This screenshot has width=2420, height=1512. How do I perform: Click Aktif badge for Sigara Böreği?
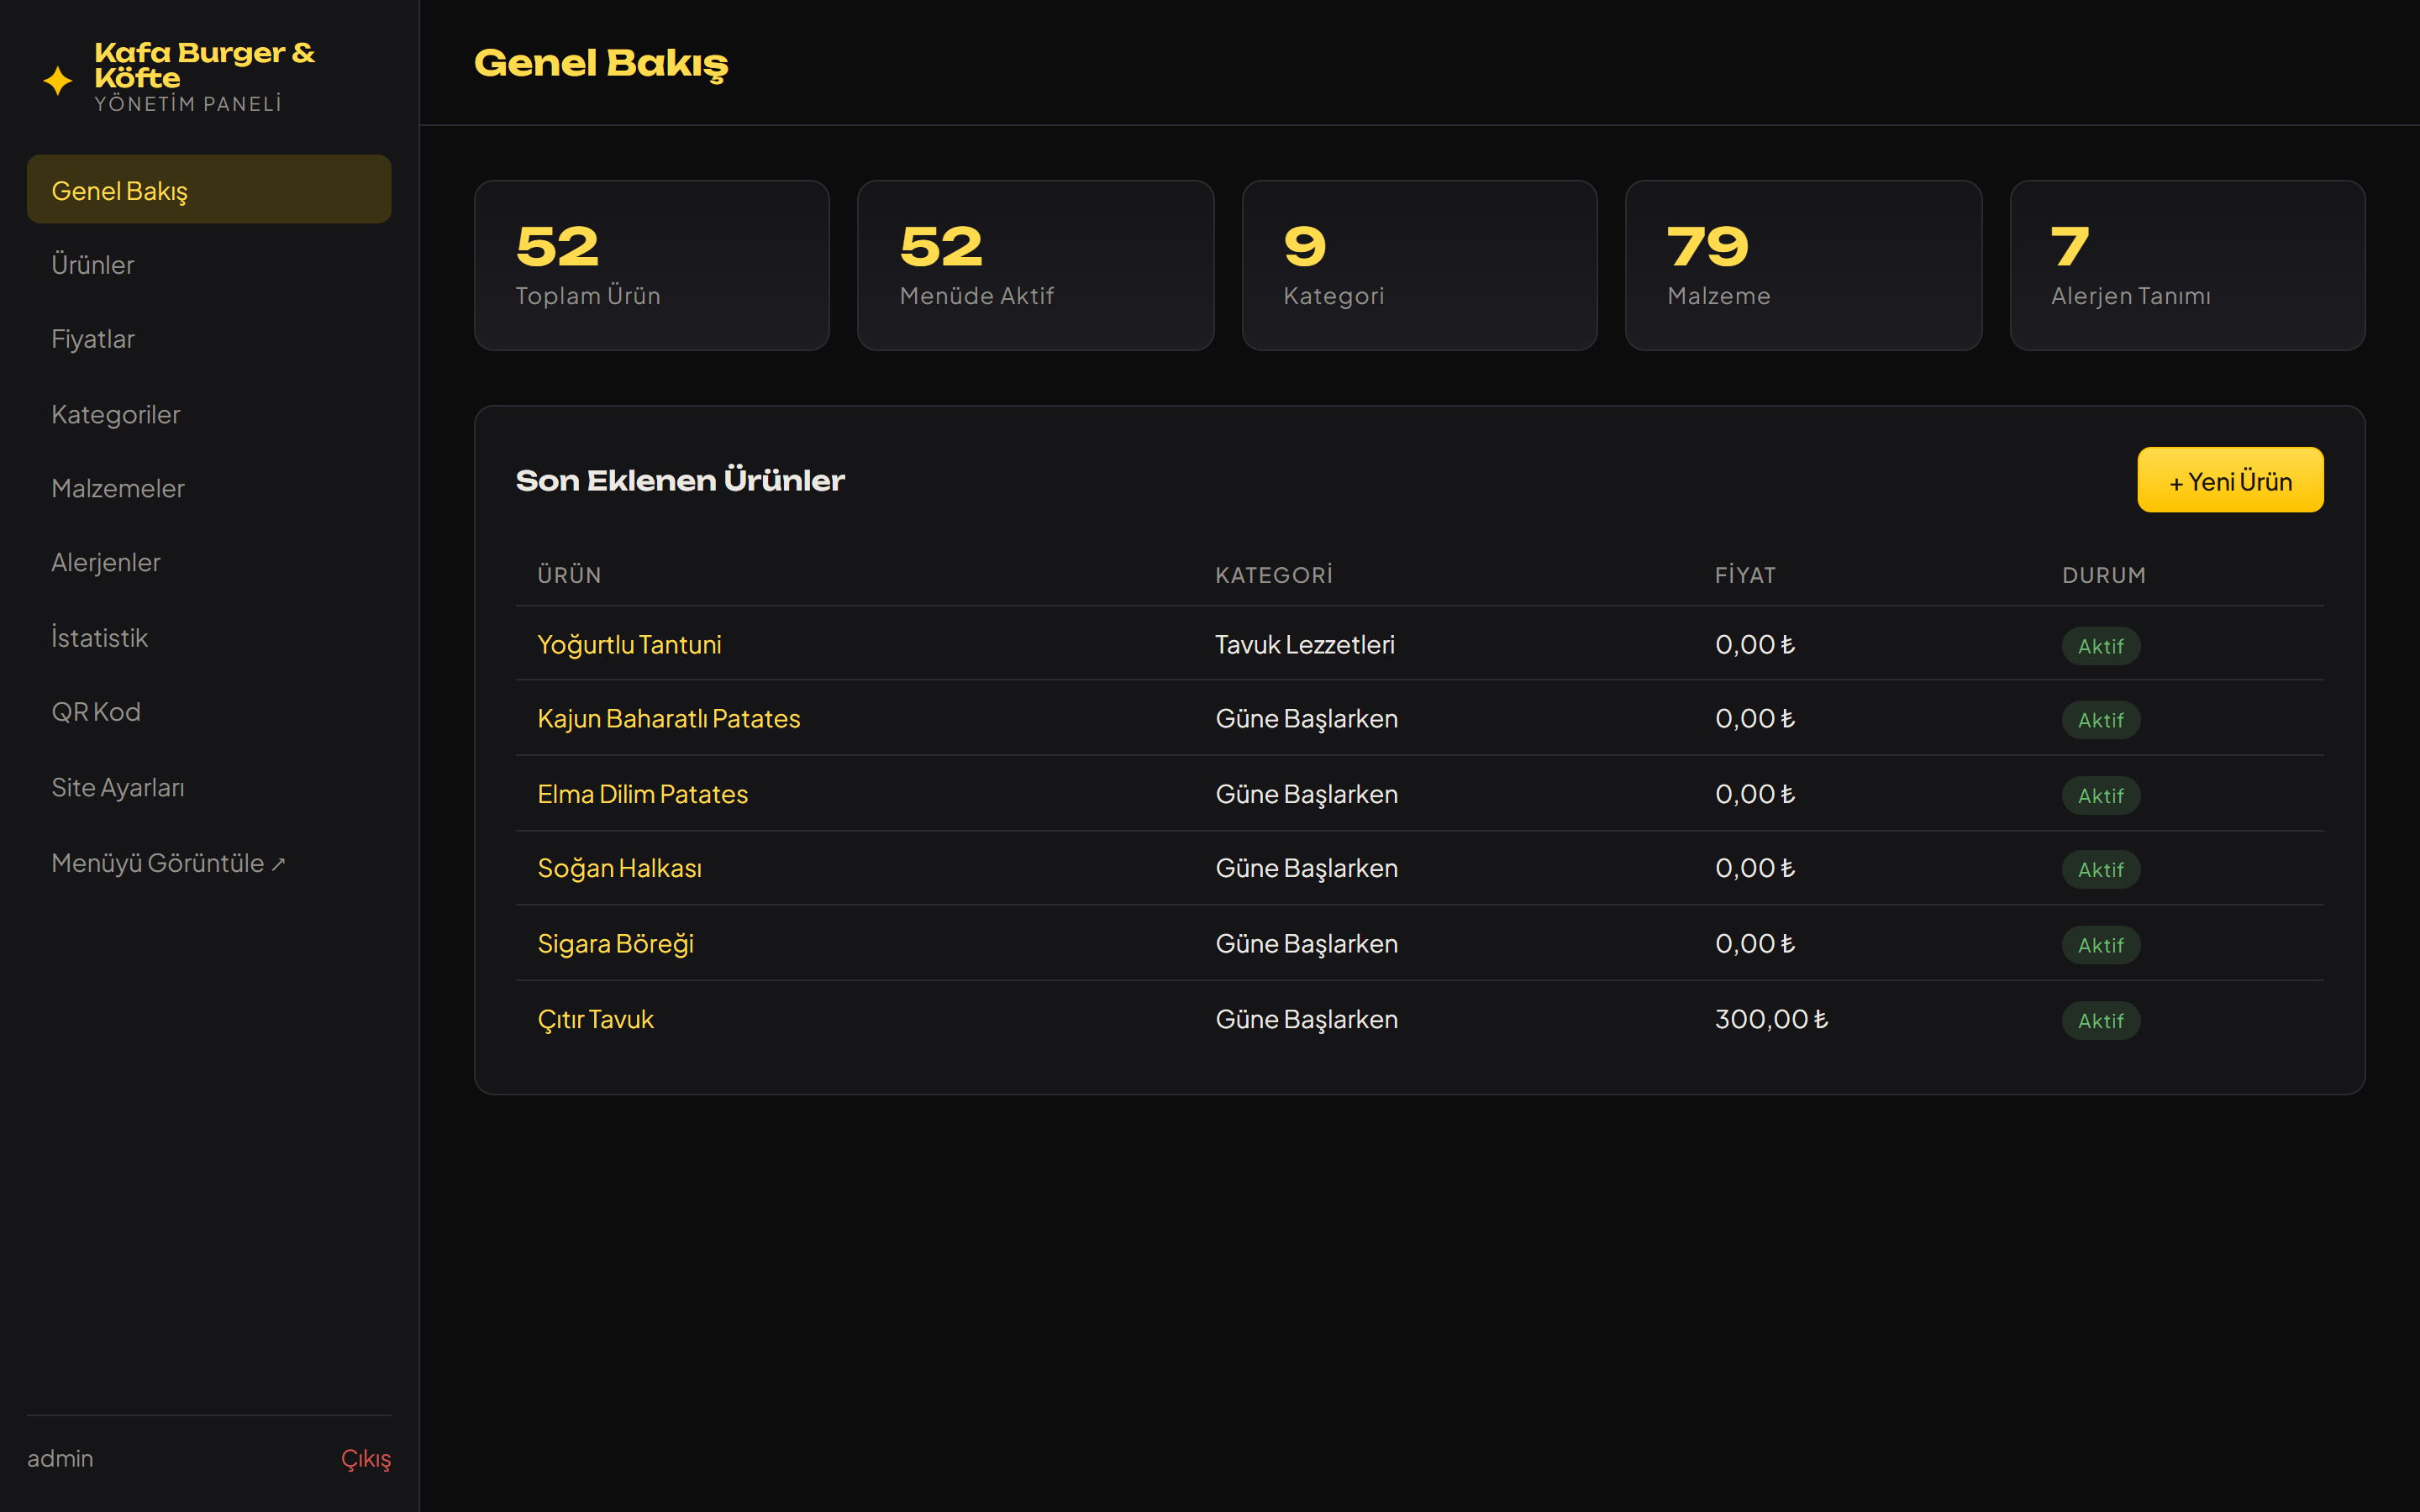click(2100, 945)
